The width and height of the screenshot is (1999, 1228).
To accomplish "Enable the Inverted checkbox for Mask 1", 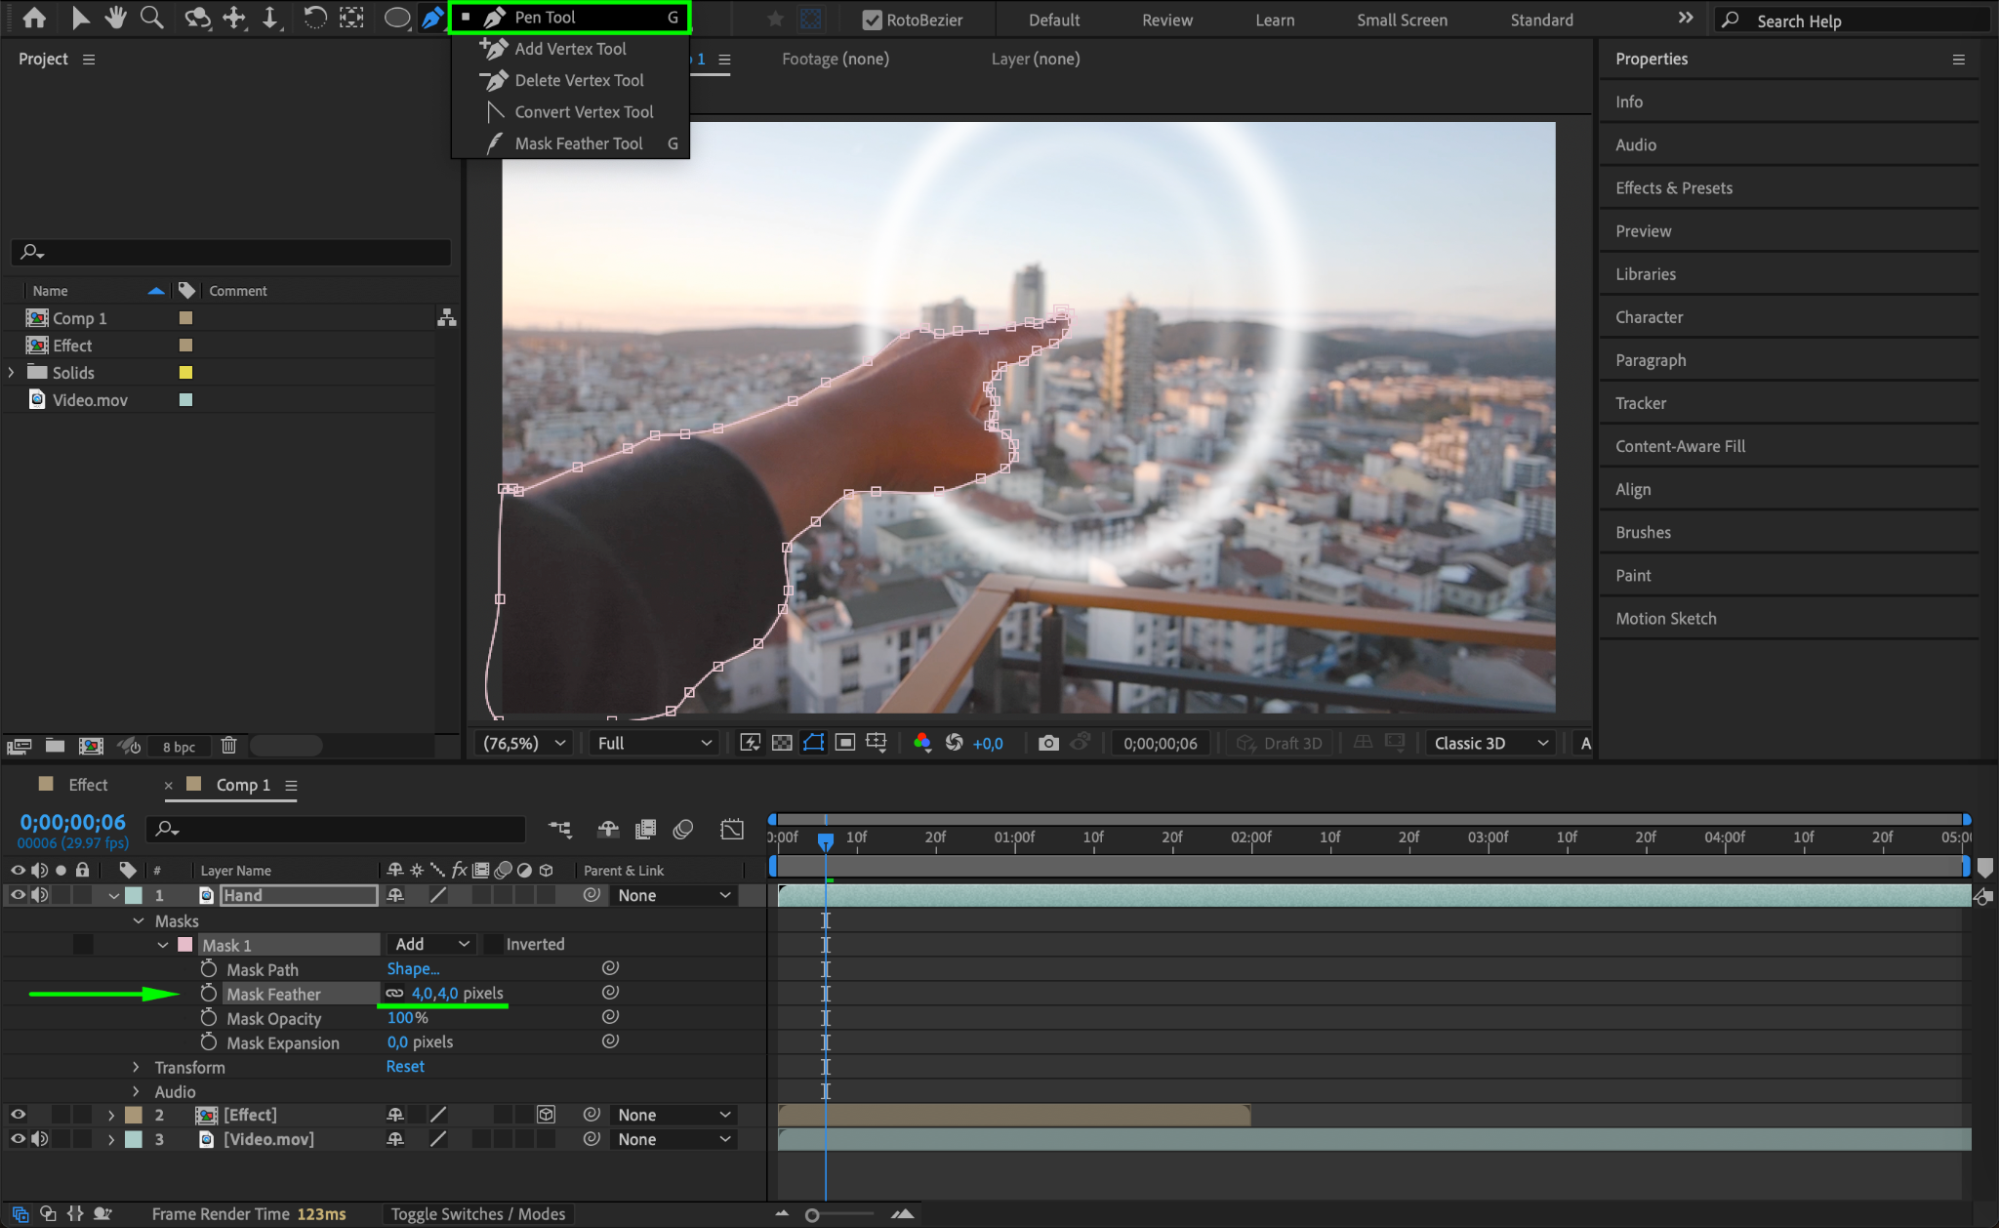I will click(x=493, y=944).
